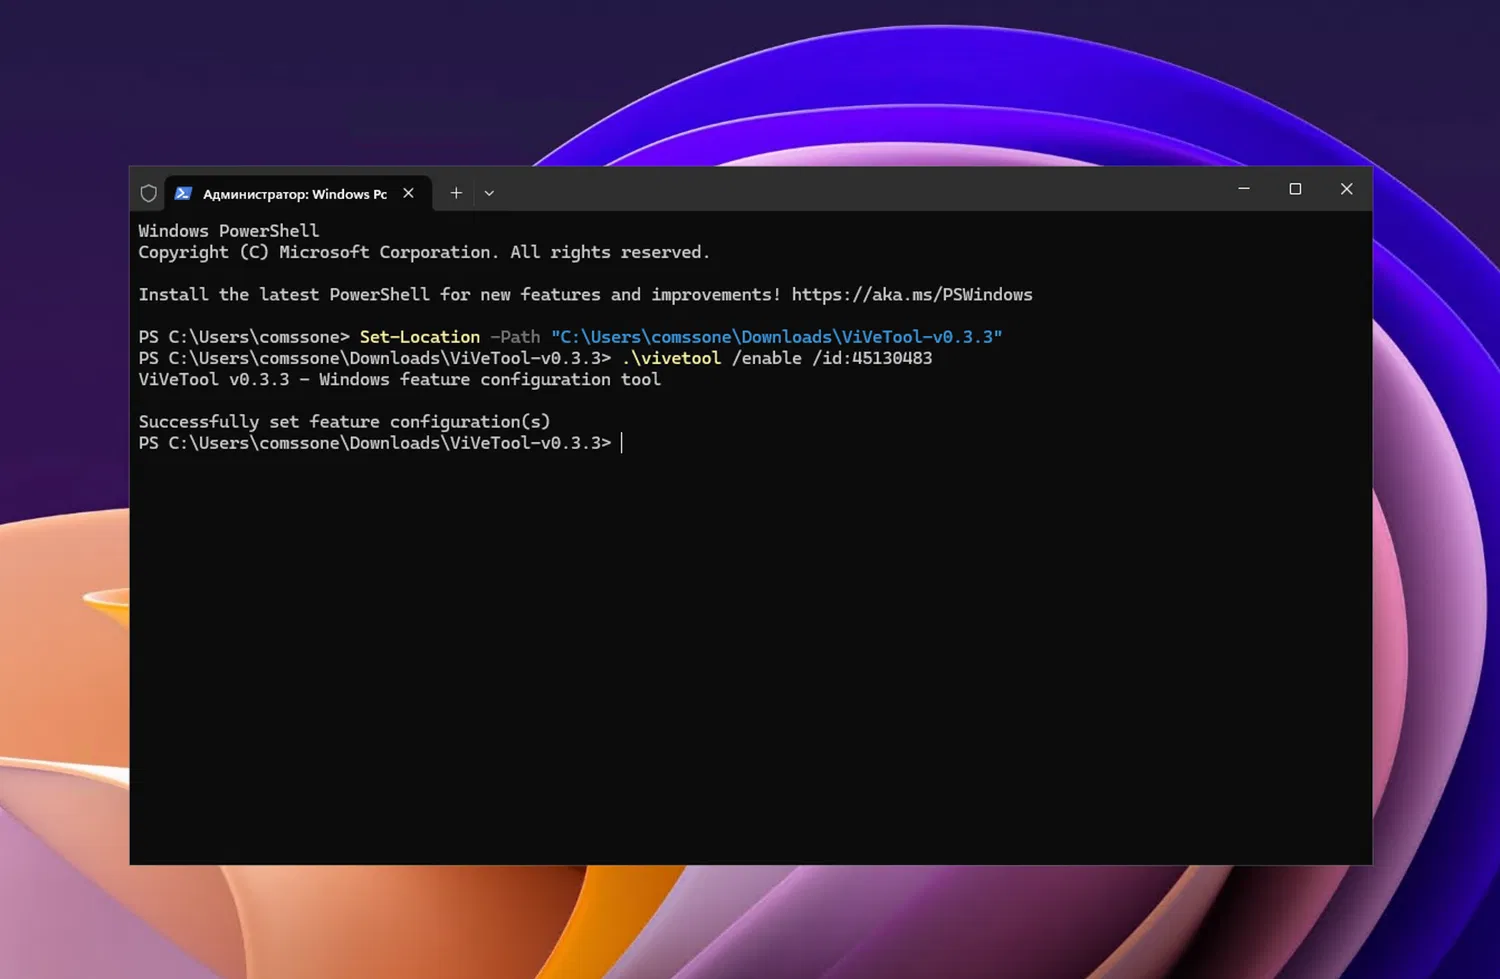Click the last PowerShell prompt cursor line

(x=381, y=443)
